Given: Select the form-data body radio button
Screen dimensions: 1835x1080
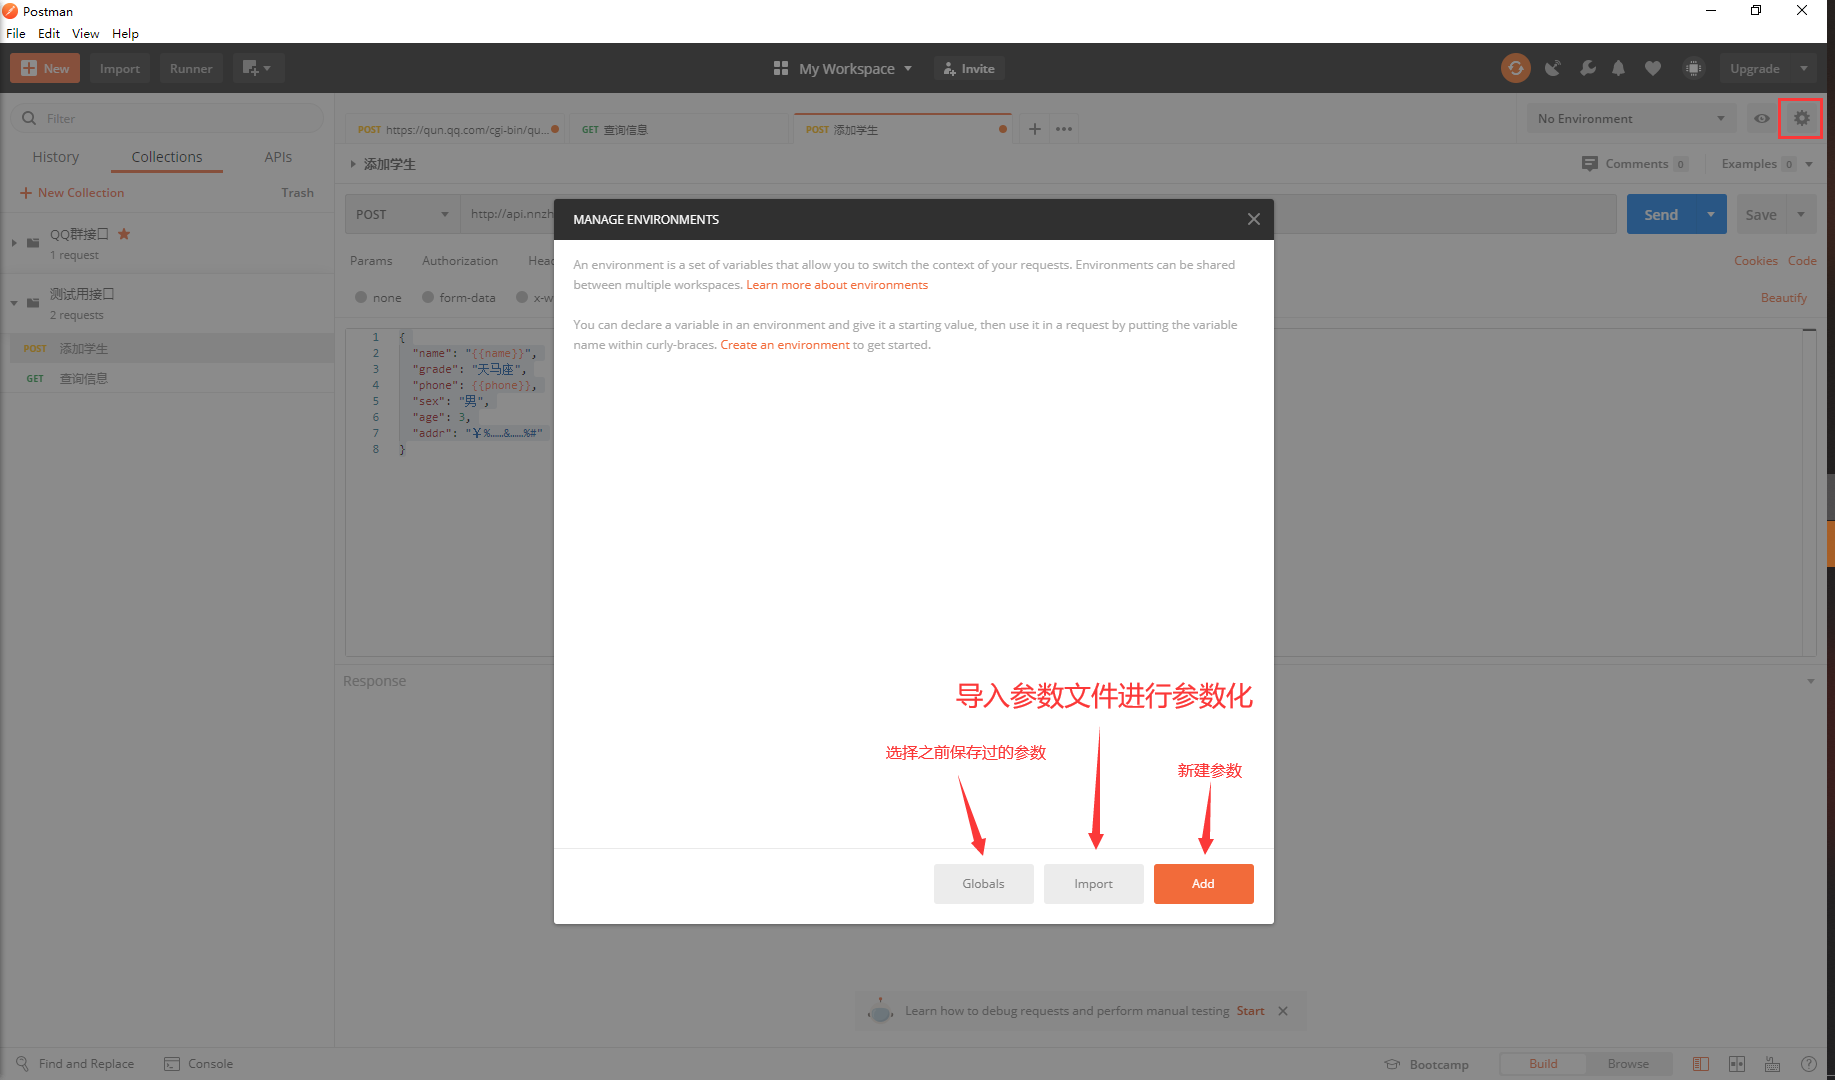Looking at the screenshot, I should (x=428, y=297).
